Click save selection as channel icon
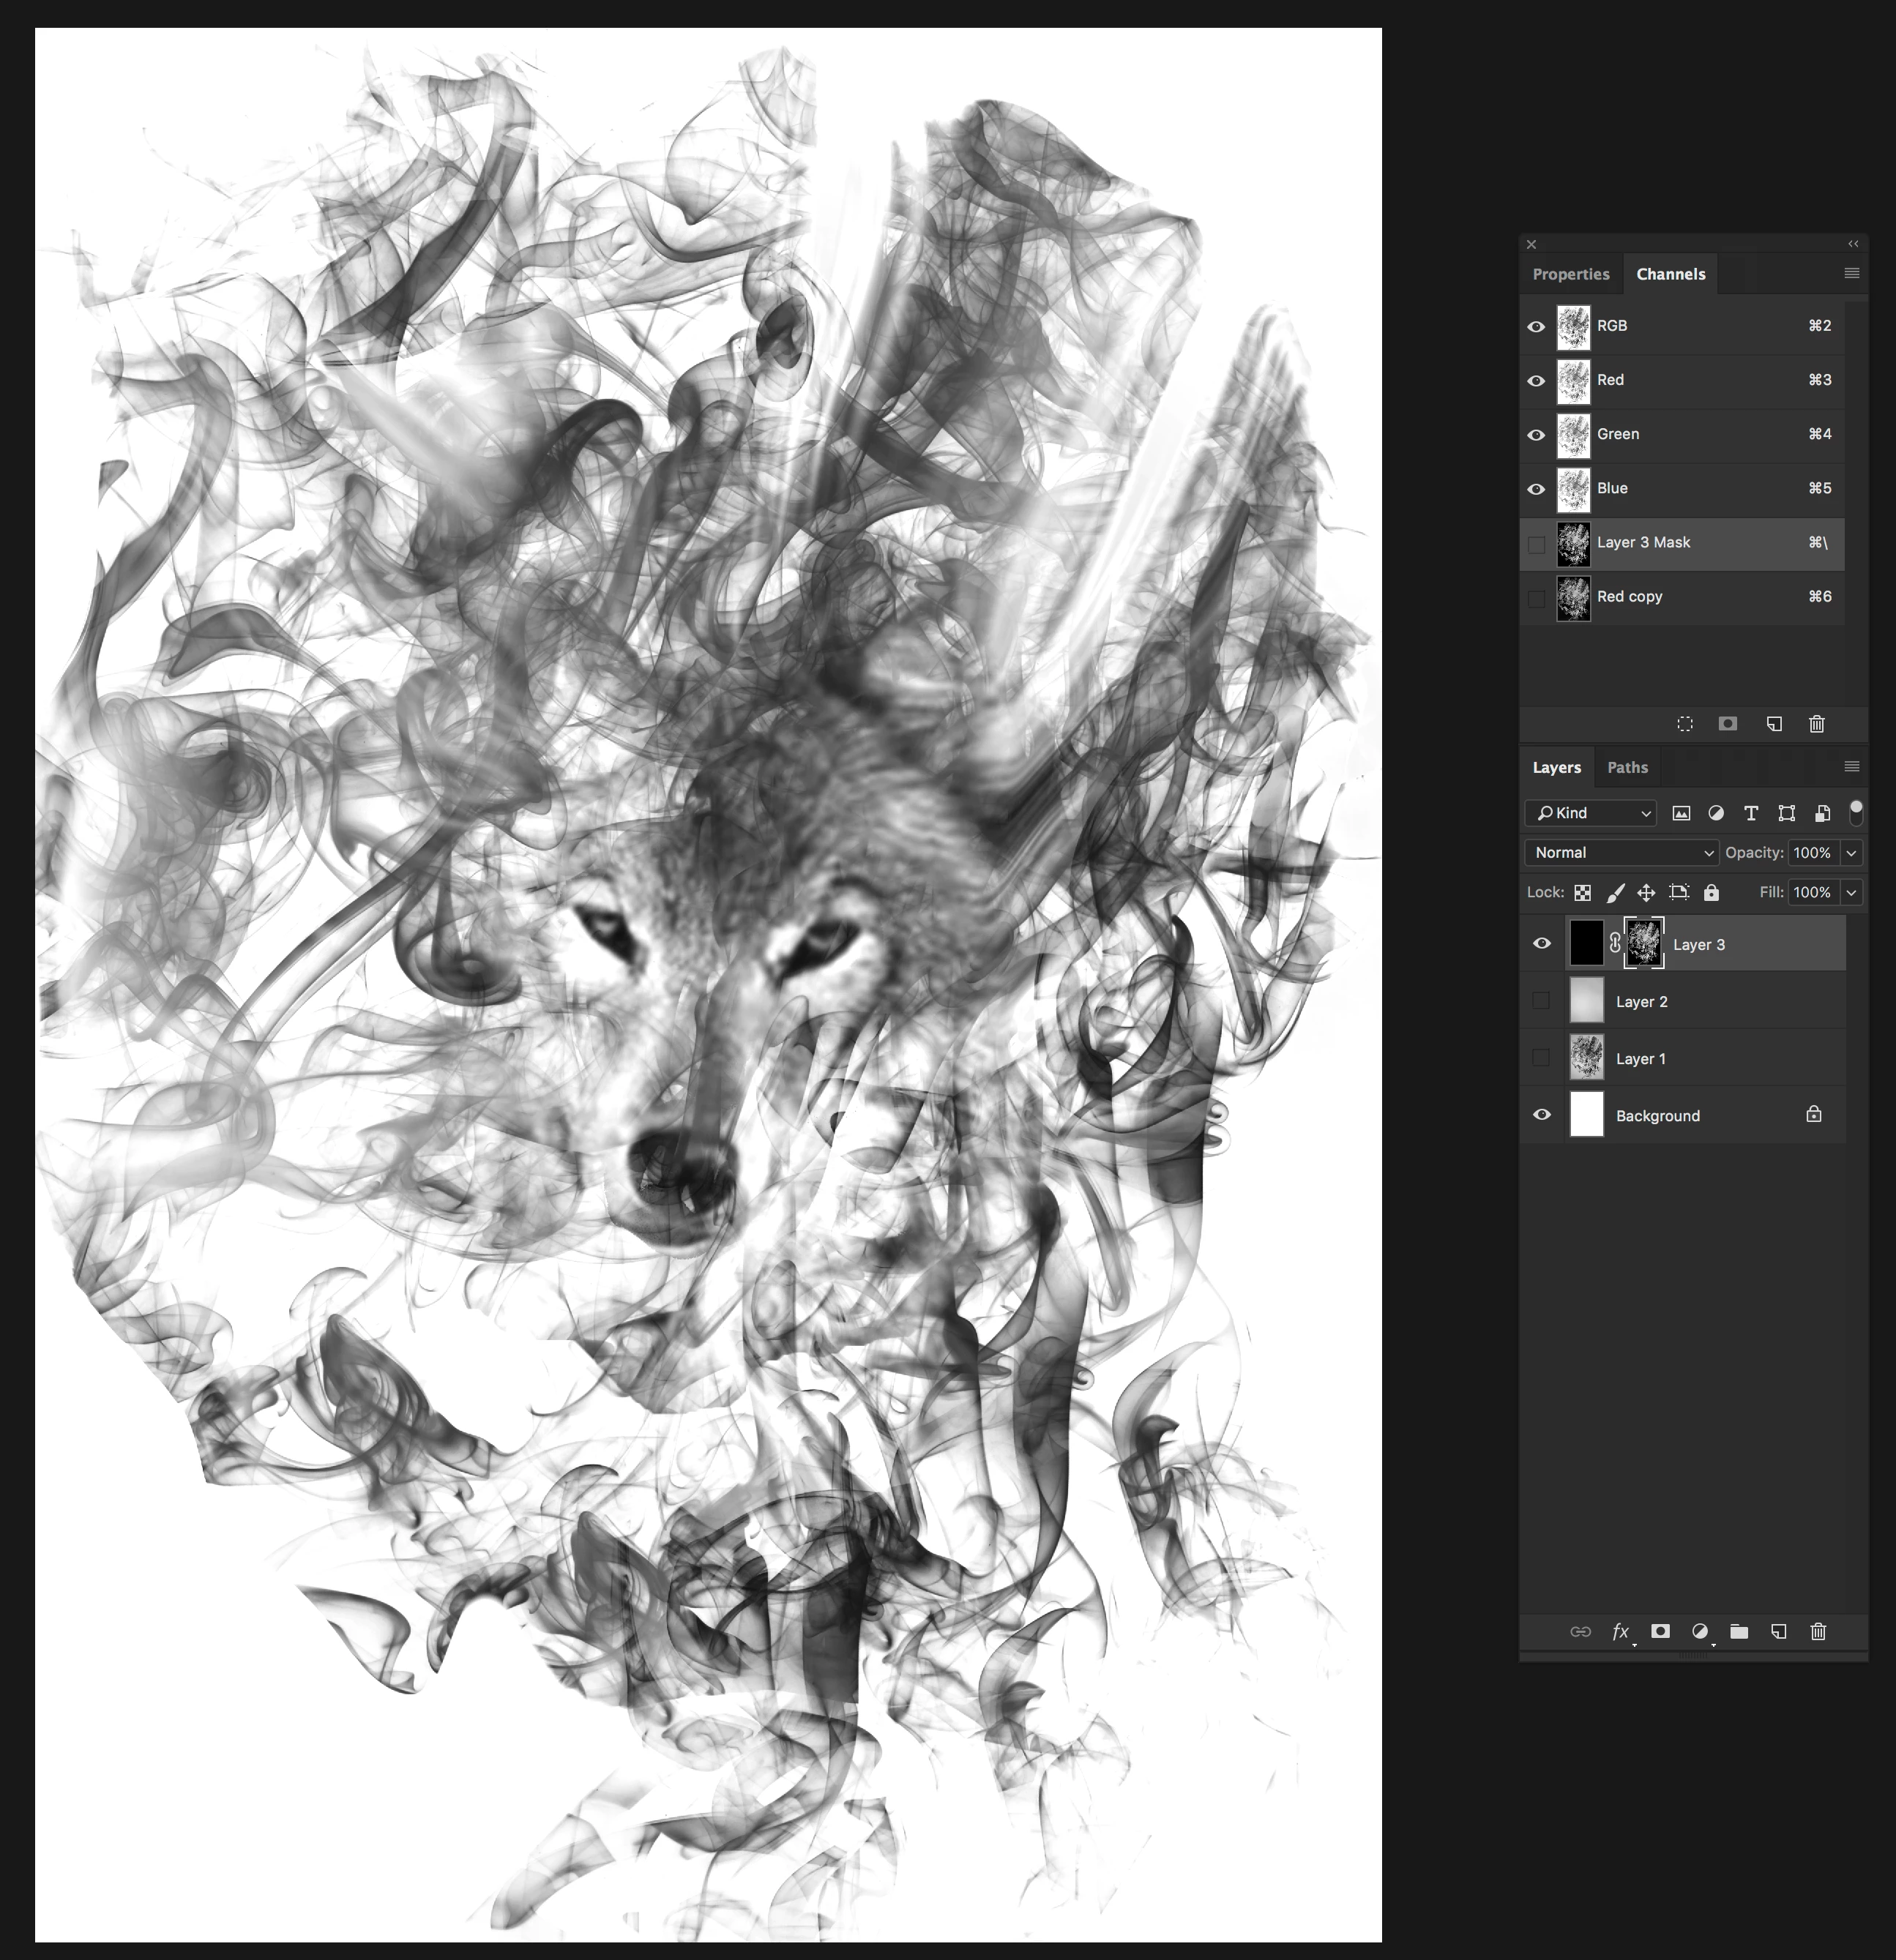The width and height of the screenshot is (1896, 1960). 1728,724
